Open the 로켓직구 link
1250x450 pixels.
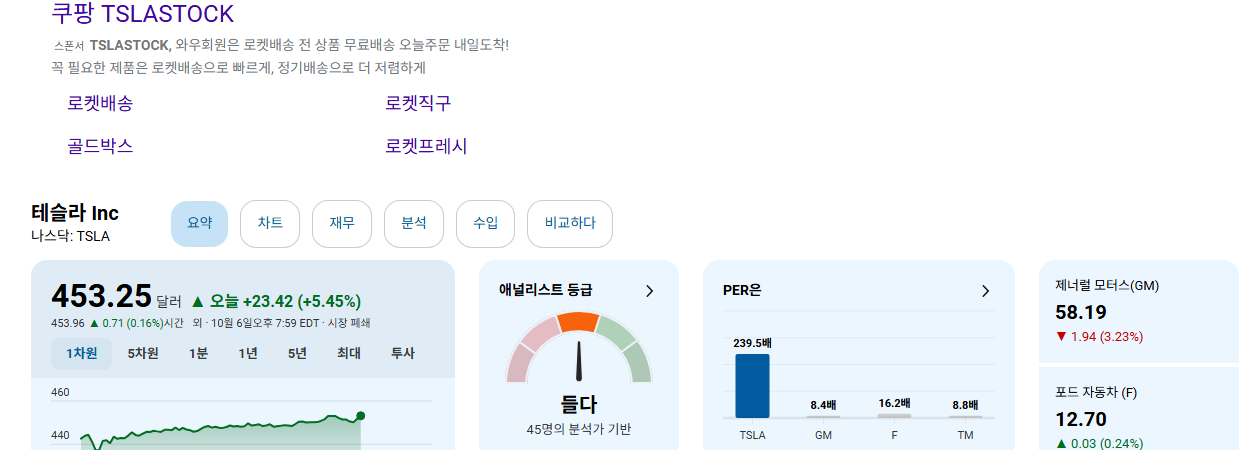pos(418,103)
